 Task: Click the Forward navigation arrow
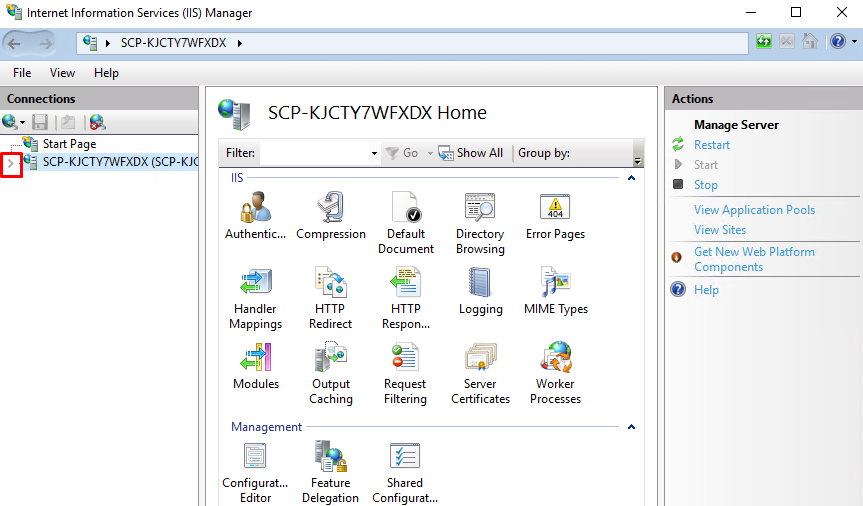coord(46,43)
